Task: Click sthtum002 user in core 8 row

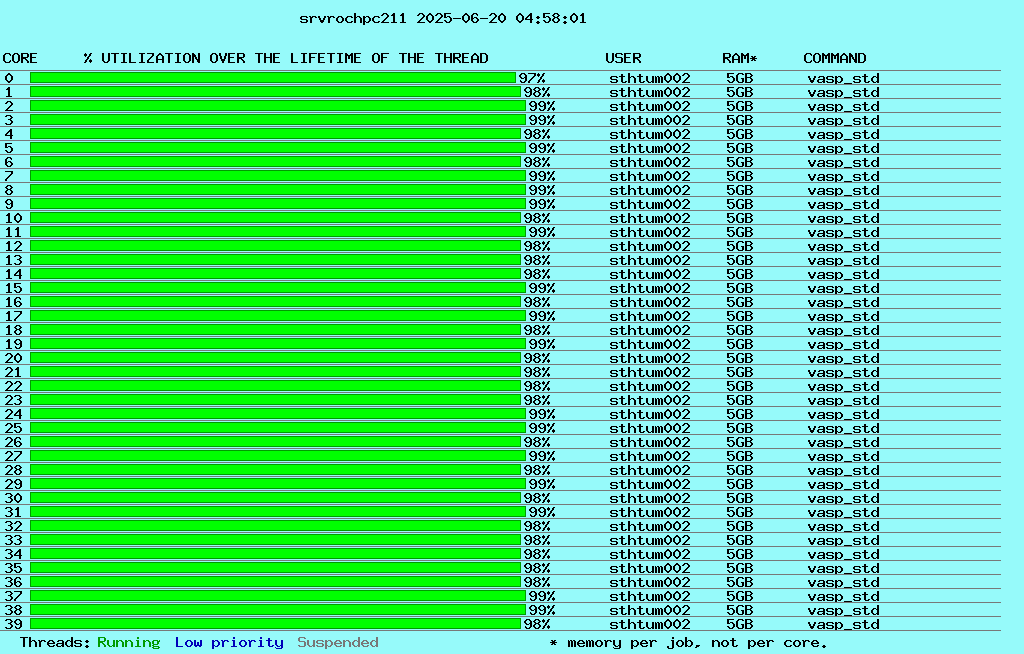Action: [649, 190]
